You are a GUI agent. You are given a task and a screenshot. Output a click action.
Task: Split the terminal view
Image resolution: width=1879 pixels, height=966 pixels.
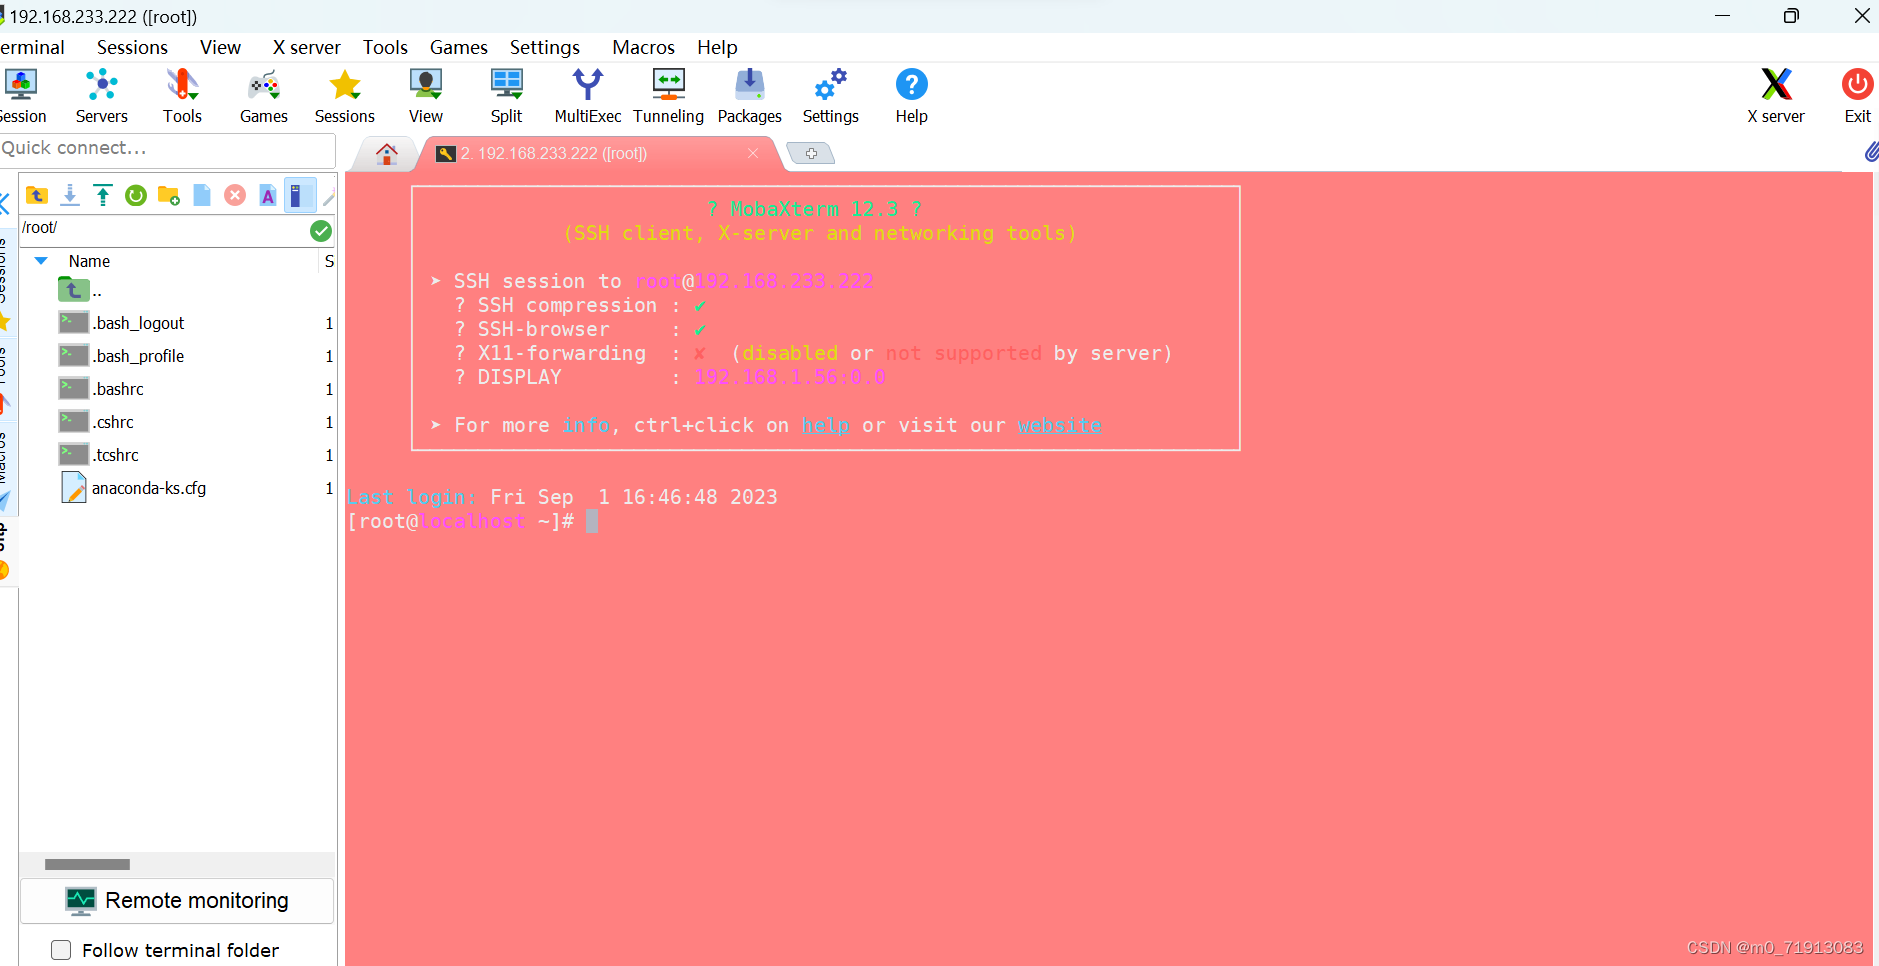click(506, 95)
